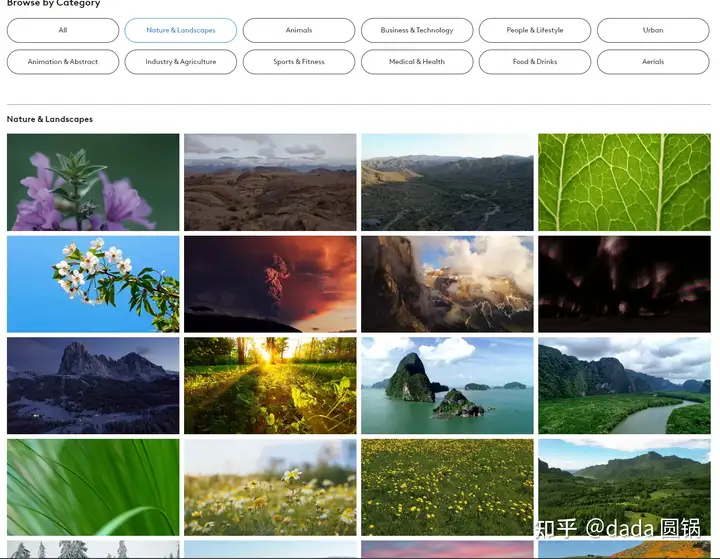Choose the Nature & Landscapes category

pyautogui.click(x=181, y=30)
